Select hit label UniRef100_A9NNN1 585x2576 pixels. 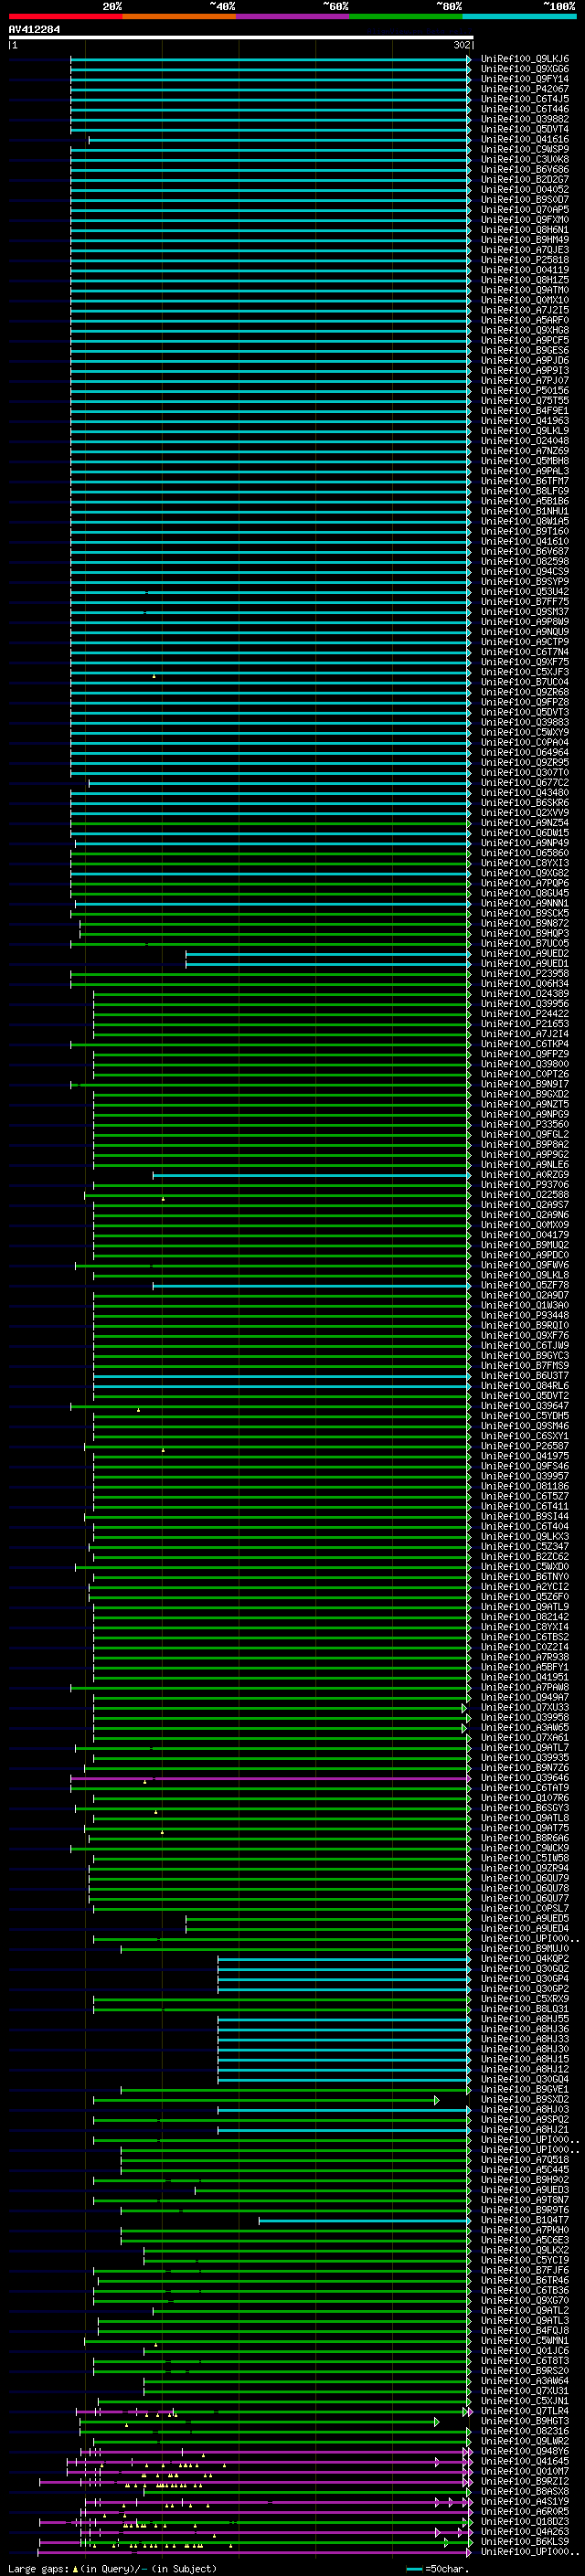pyautogui.click(x=525, y=903)
